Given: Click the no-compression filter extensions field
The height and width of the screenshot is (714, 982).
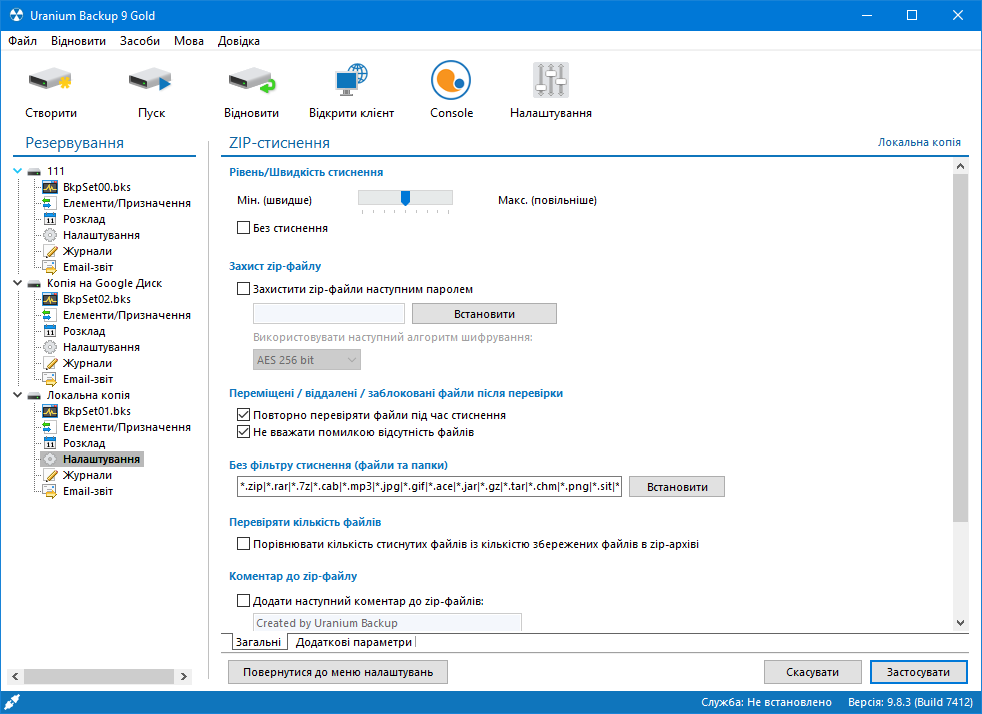Looking at the screenshot, I should click(x=430, y=487).
